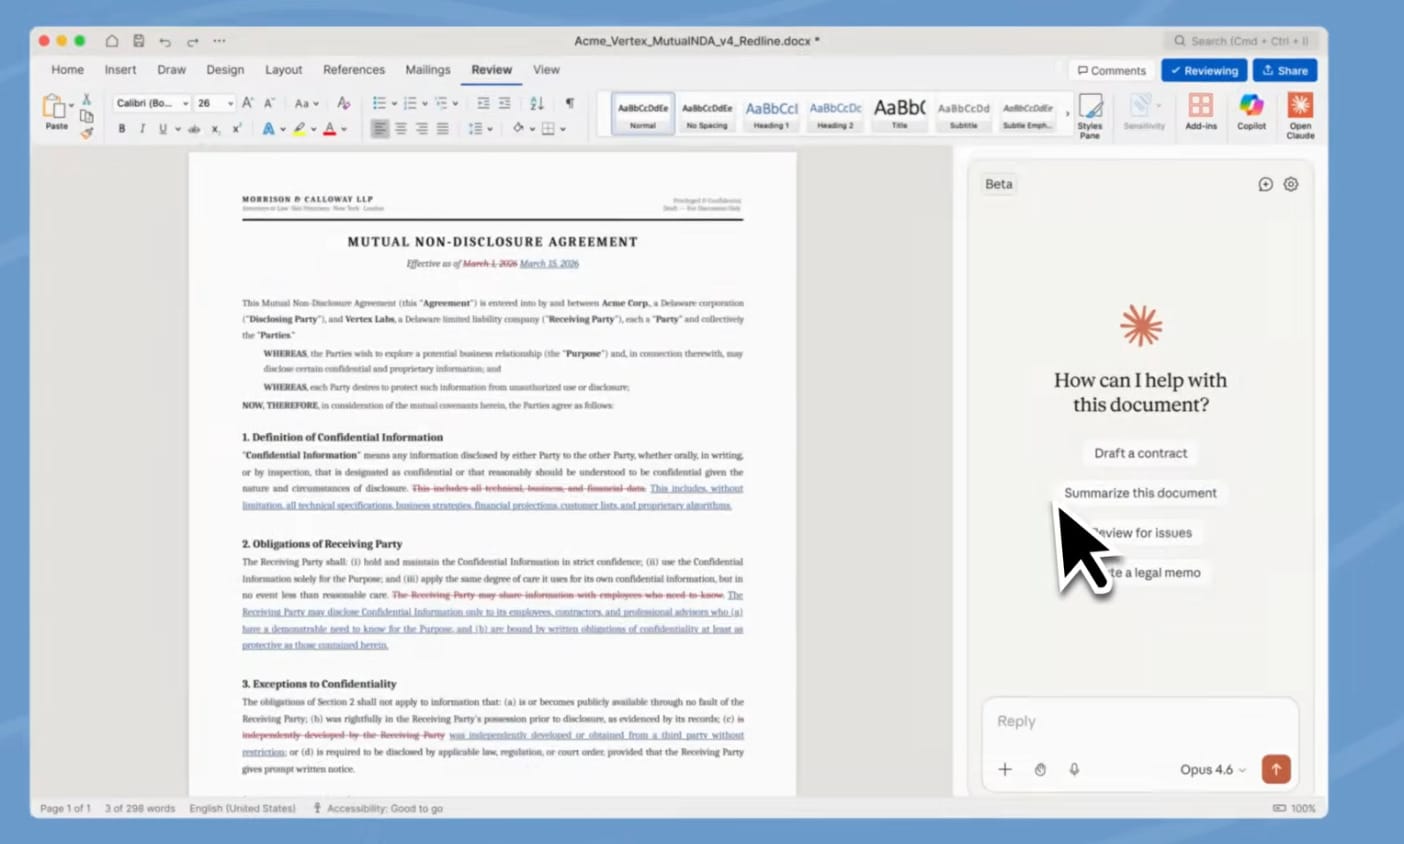This screenshot has height=844, width=1404.
Task: Align text to the right
Action: coord(422,129)
